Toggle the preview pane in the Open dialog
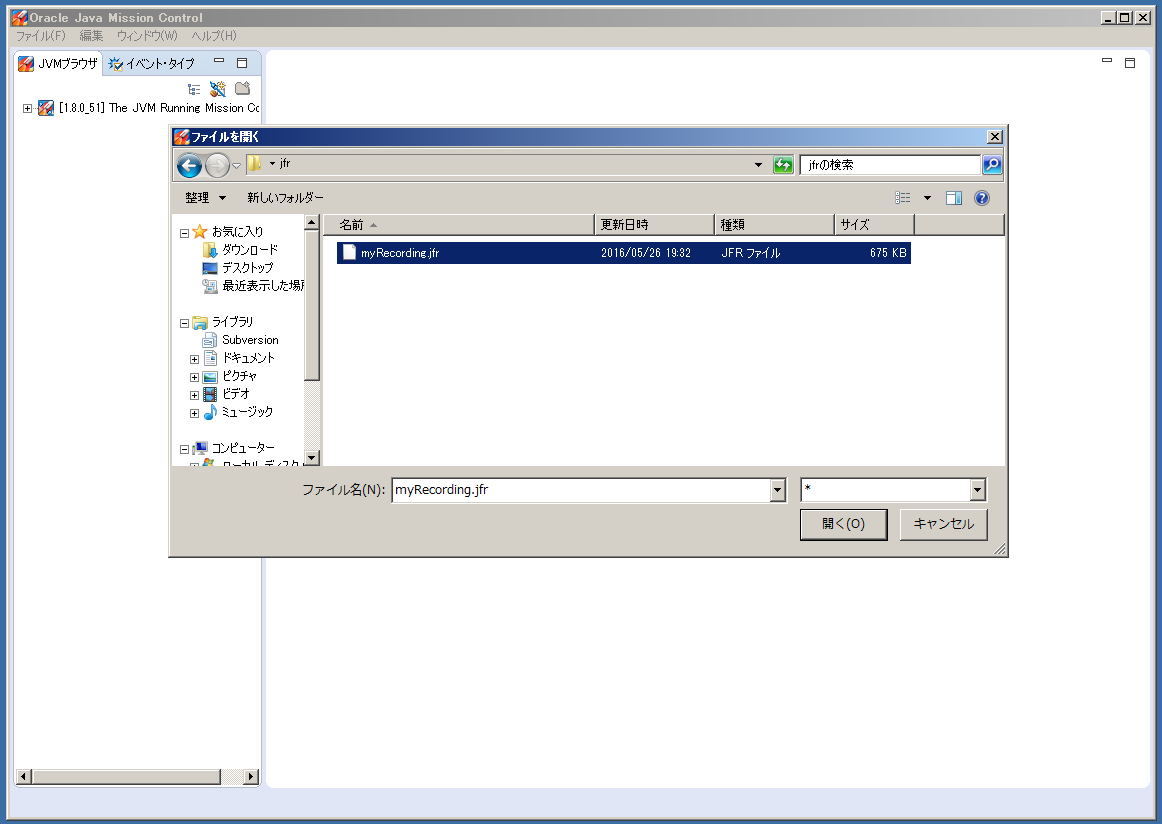1162x824 pixels. point(953,197)
